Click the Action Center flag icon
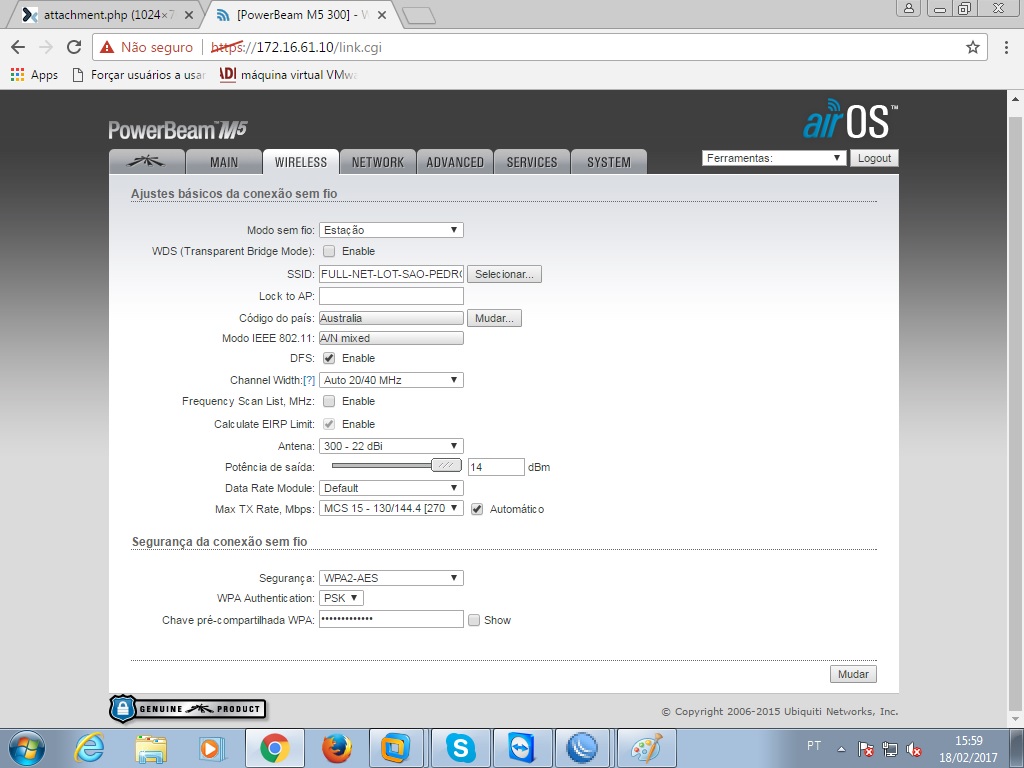Screen dimensions: 1024x768 click(865, 749)
